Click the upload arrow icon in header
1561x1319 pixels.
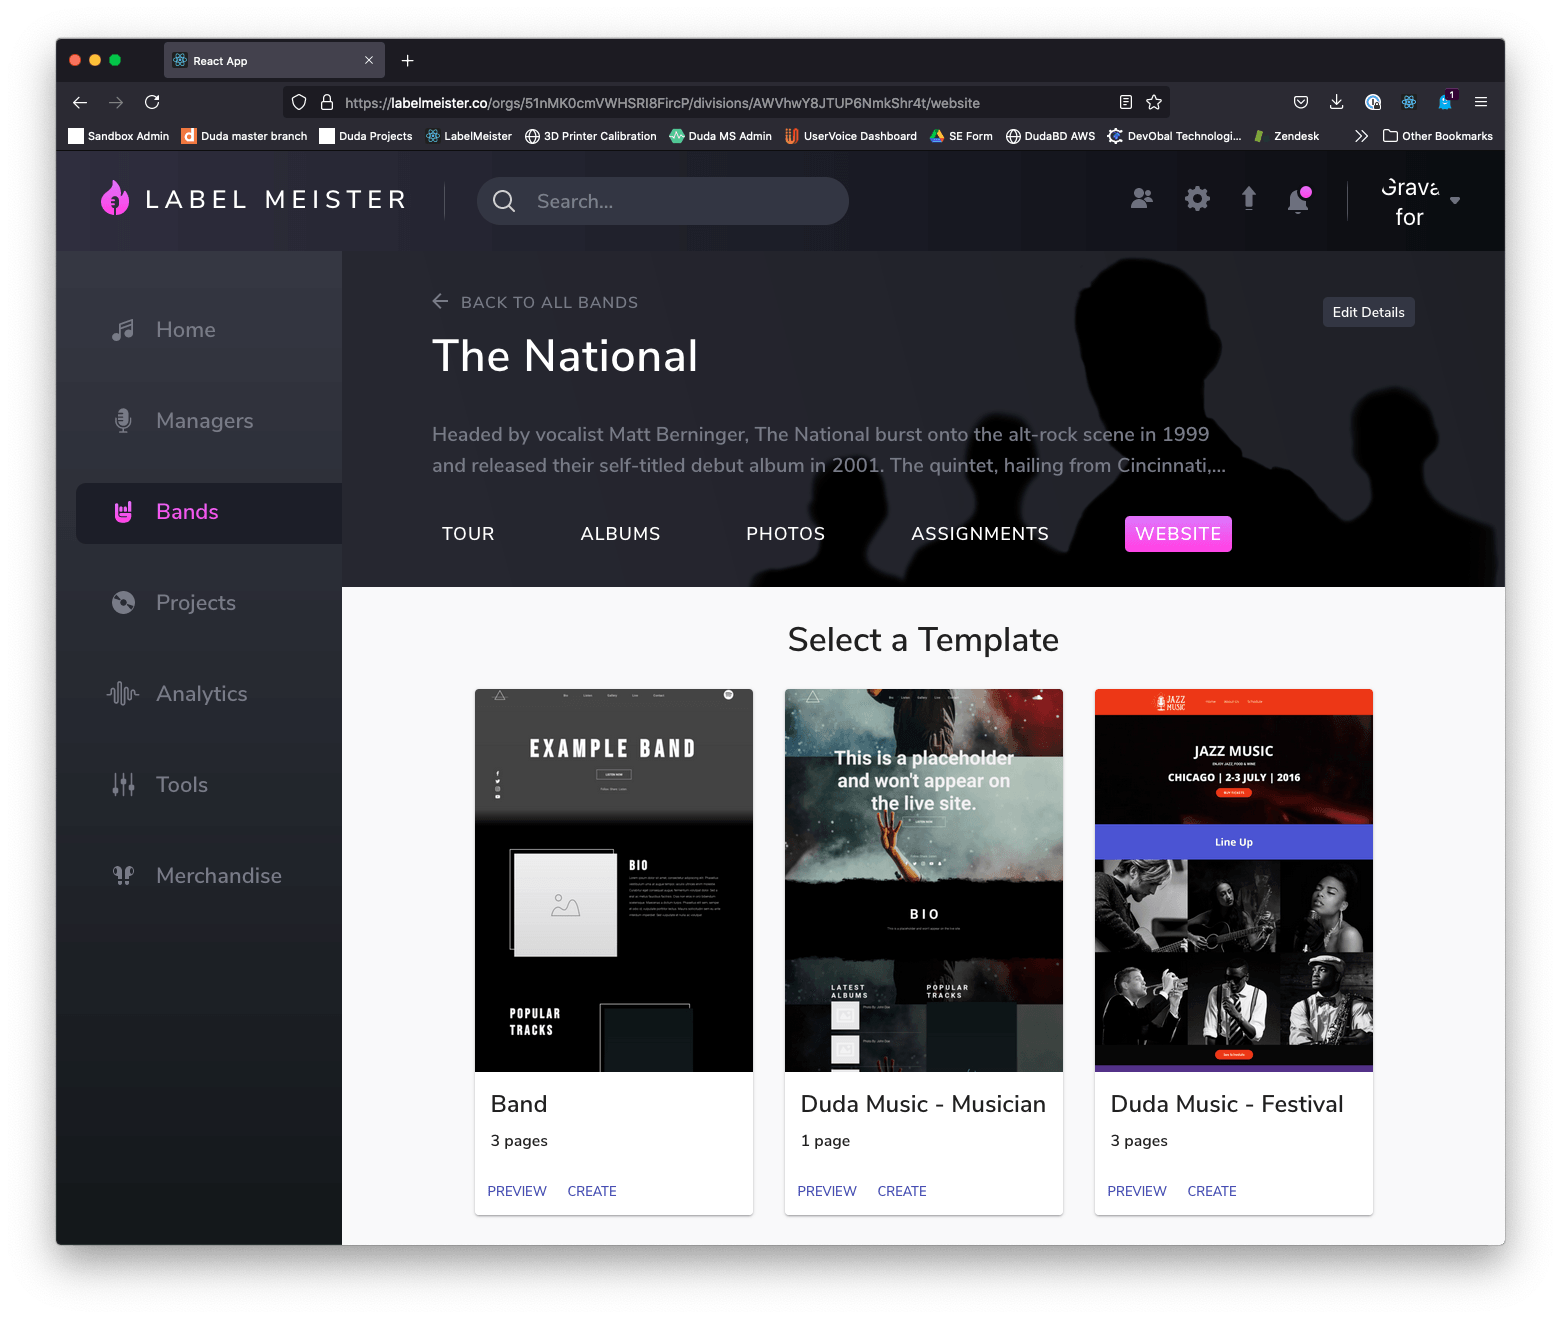(x=1248, y=198)
